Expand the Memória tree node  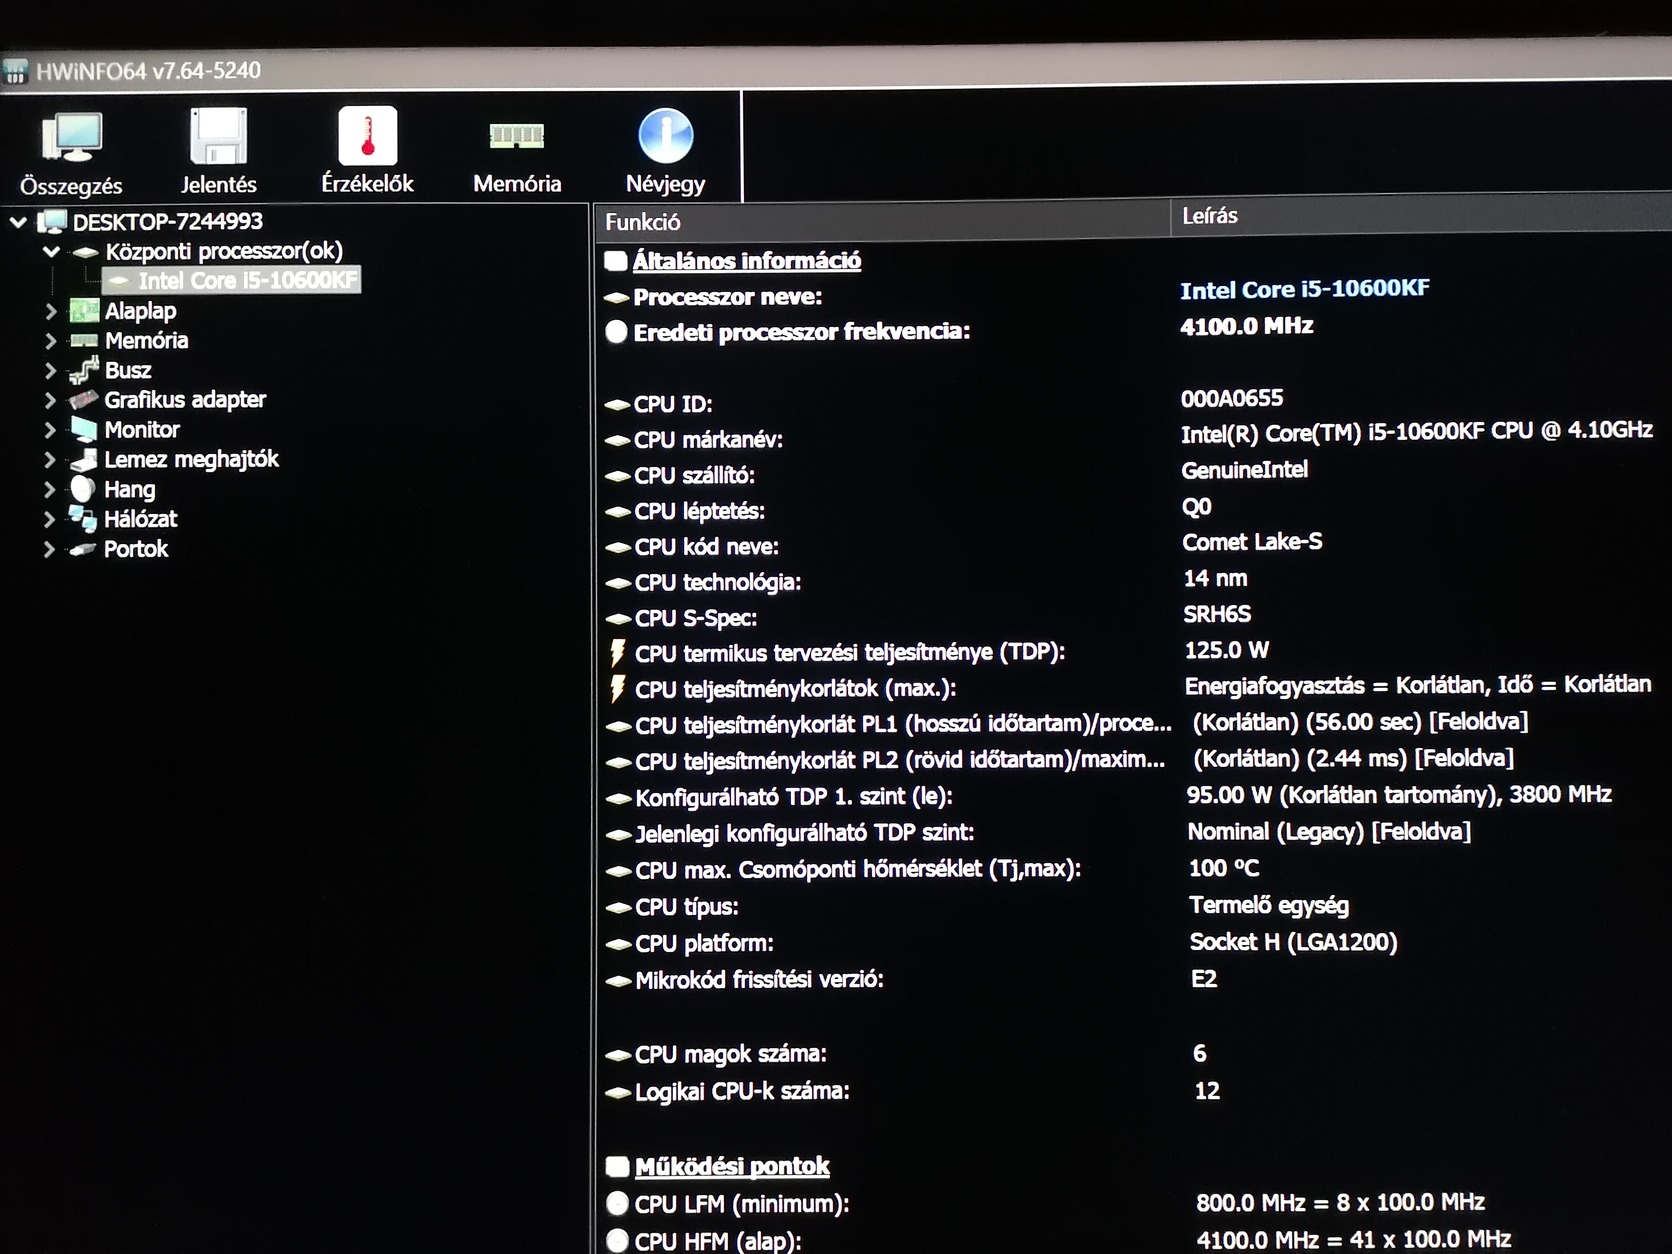pyautogui.click(x=50, y=341)
